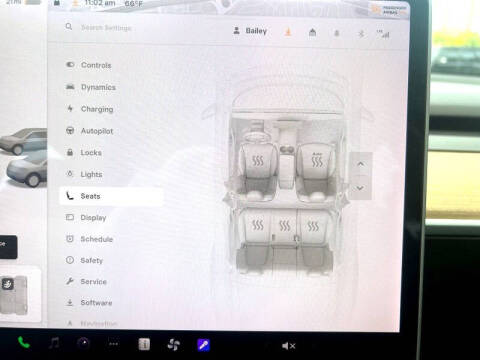Go to the Schedule settings
This screenshot has height=360, width=480.
coord(111,239)
